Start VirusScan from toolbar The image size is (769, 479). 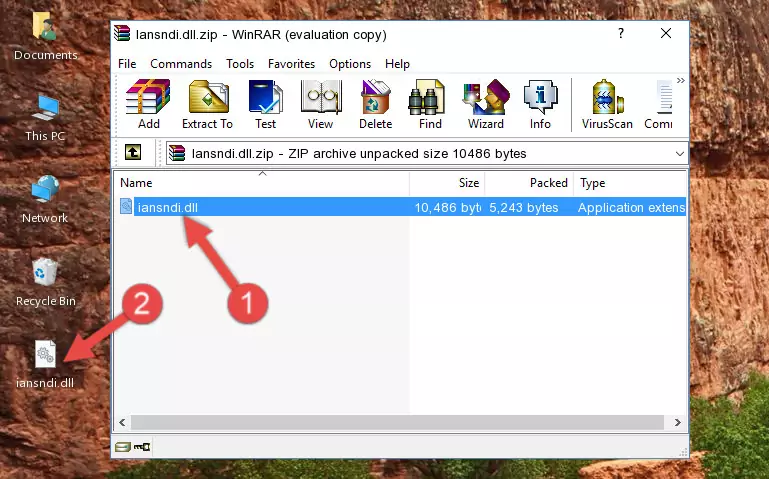tap(607, 104)
